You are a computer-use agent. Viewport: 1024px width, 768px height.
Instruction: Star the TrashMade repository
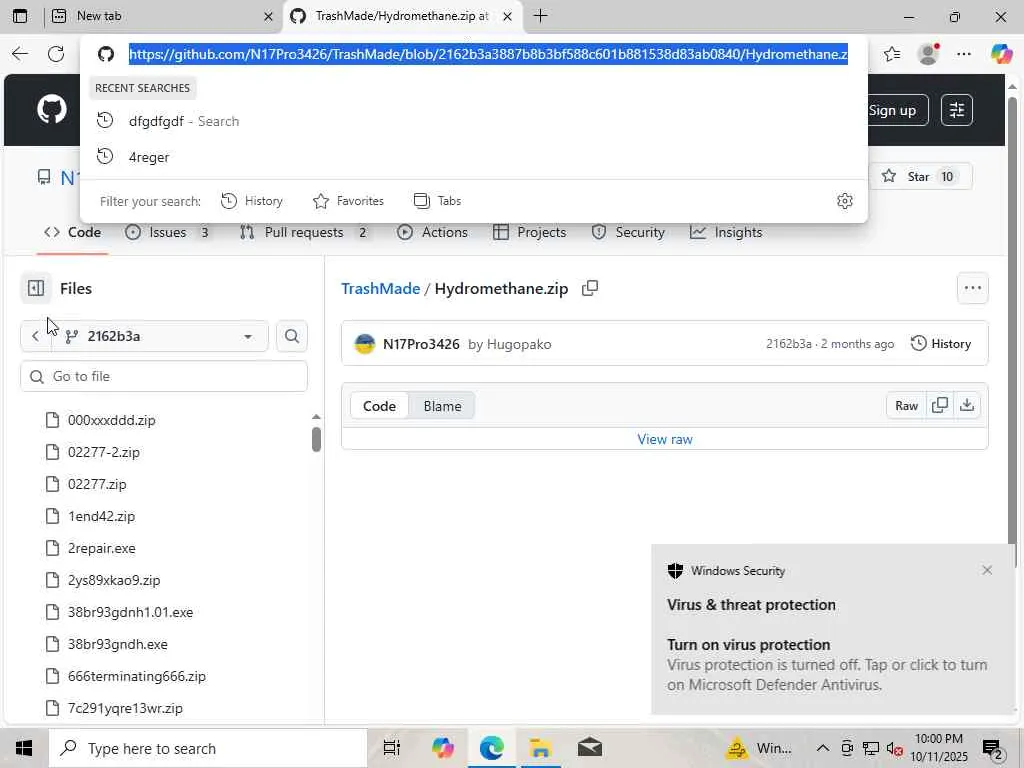pos(919,176)
